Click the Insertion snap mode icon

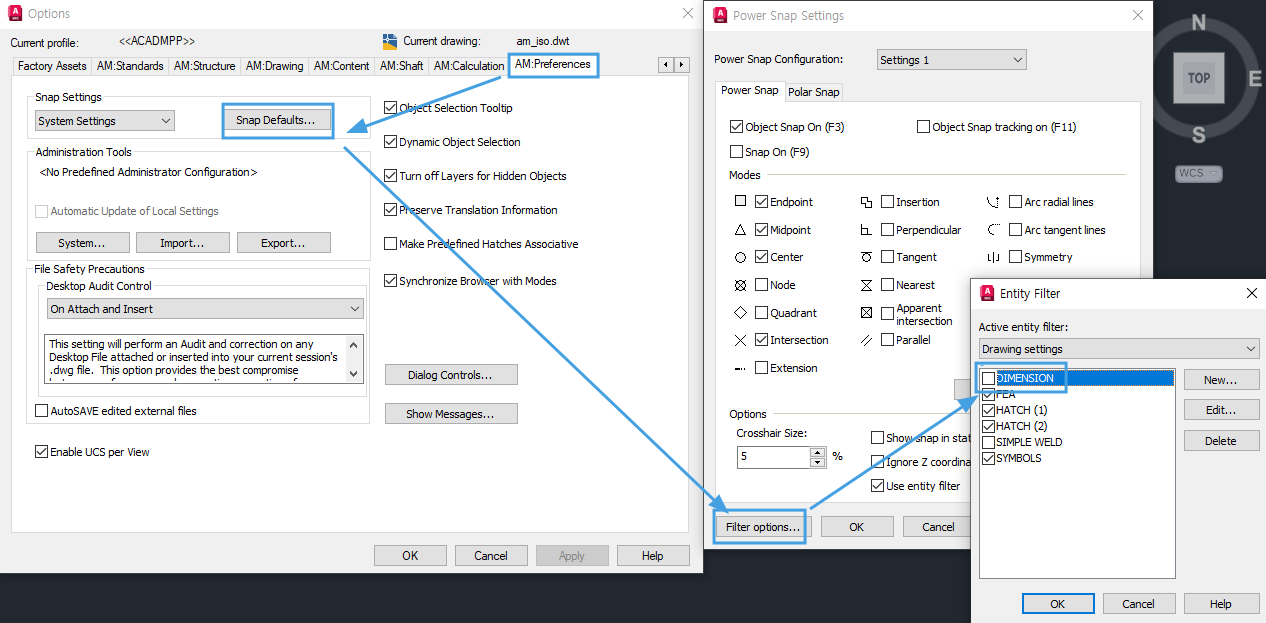pyautogui.click(x=866, y=202)
